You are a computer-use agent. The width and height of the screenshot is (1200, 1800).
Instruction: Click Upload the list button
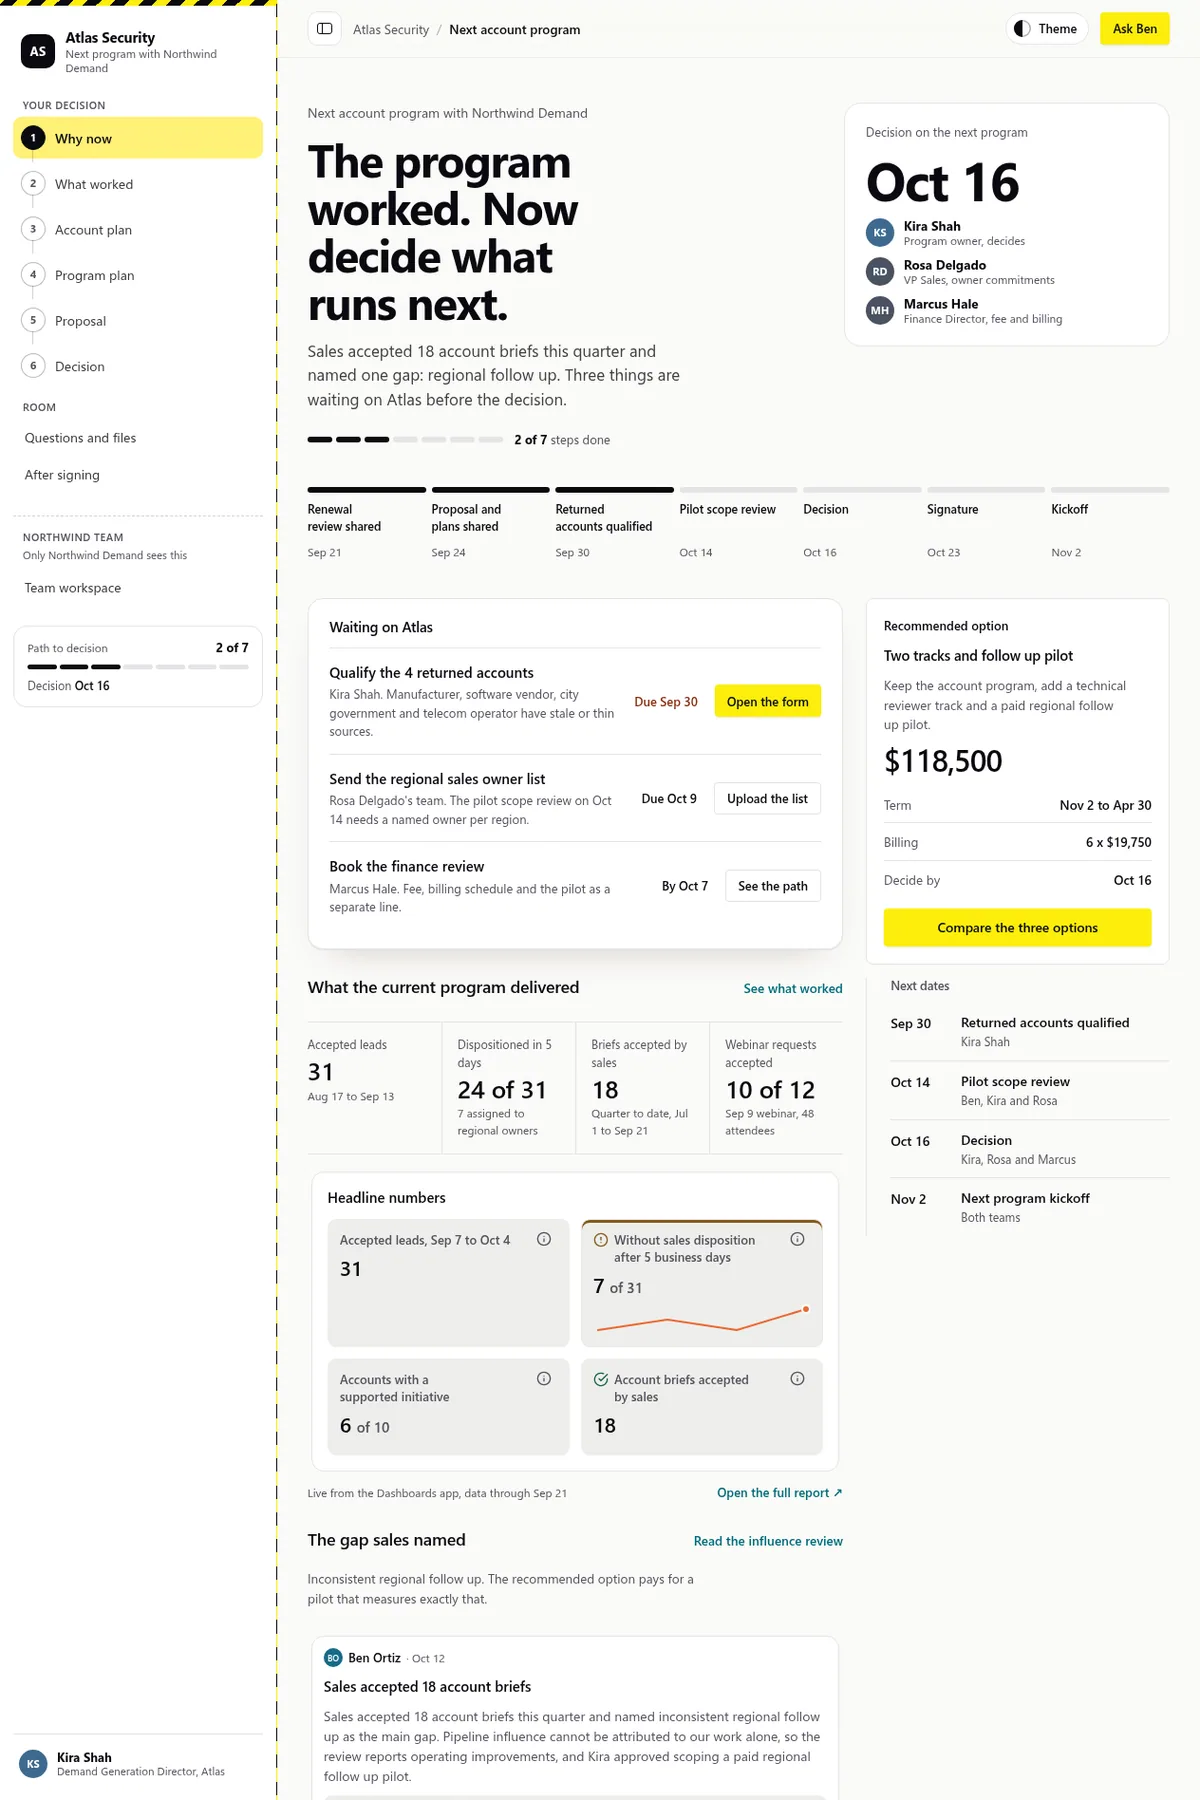click(767, 798)
